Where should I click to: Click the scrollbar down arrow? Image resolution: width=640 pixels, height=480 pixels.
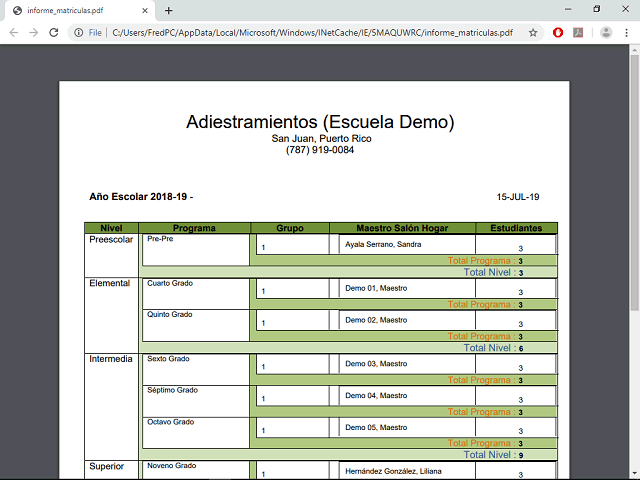point(634,473)
